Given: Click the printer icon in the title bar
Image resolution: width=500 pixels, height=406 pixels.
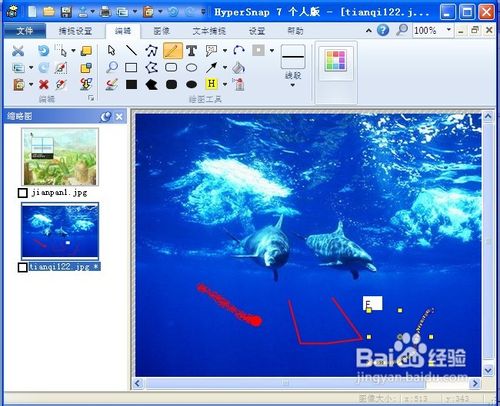Looking at the screenshot, I should tap(105, 12).
